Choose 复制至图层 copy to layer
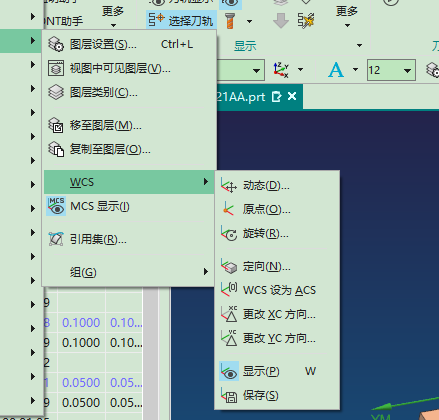The width and height of the screenshot is (439, 420). [x=129, y=149]
